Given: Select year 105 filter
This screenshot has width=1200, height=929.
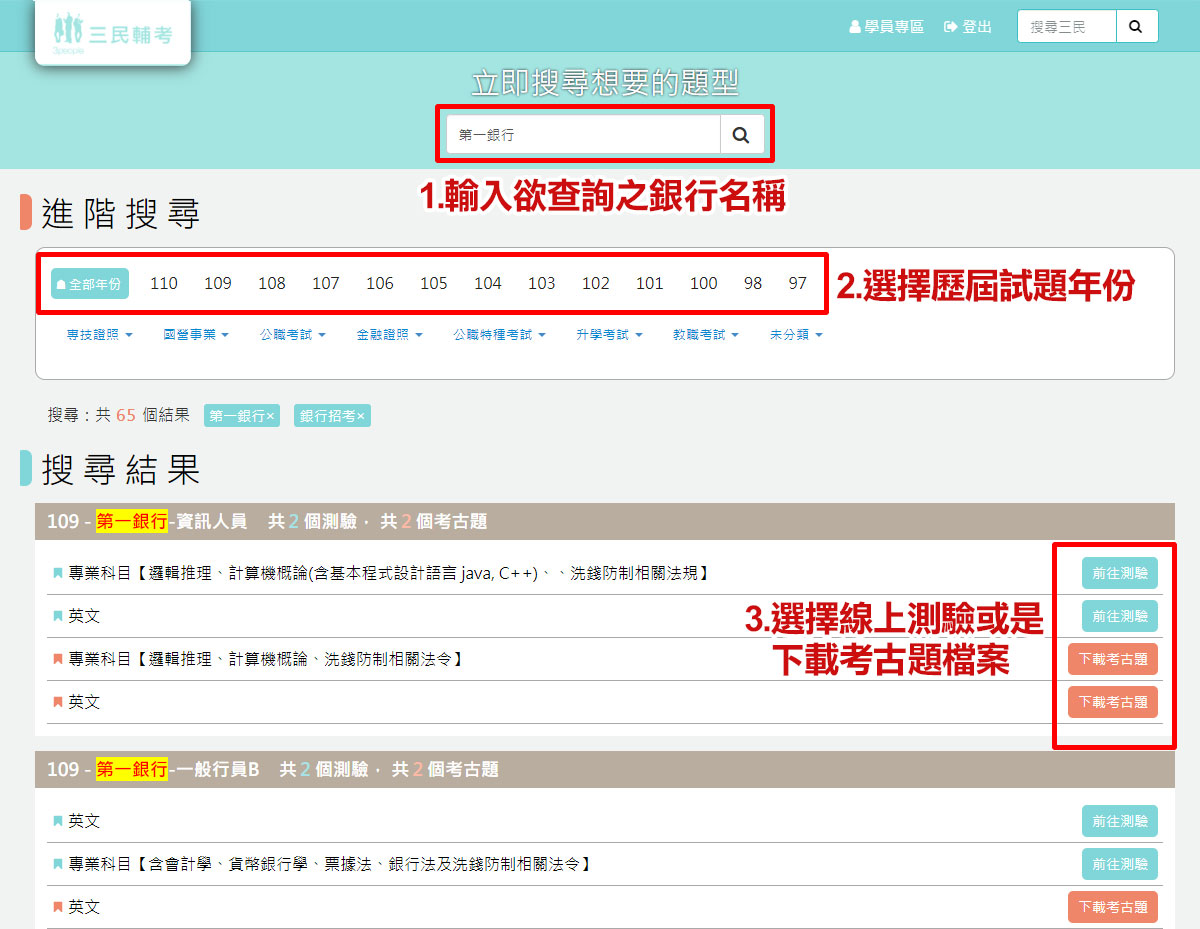Looking at the screenshot, I should coord(434,284).
